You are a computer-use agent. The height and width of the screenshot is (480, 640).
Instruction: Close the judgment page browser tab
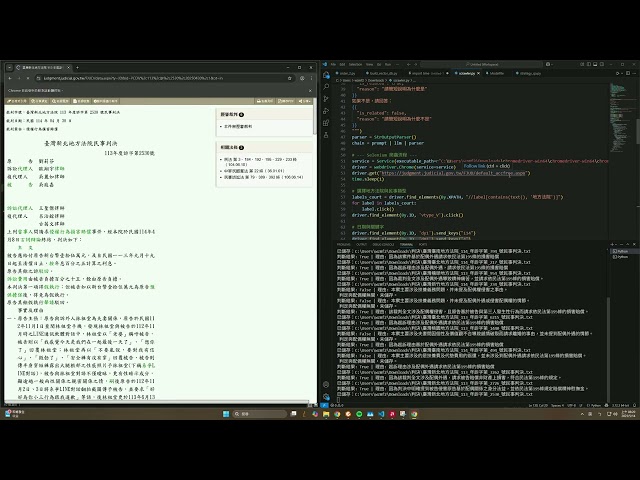[x=68, y=67]
